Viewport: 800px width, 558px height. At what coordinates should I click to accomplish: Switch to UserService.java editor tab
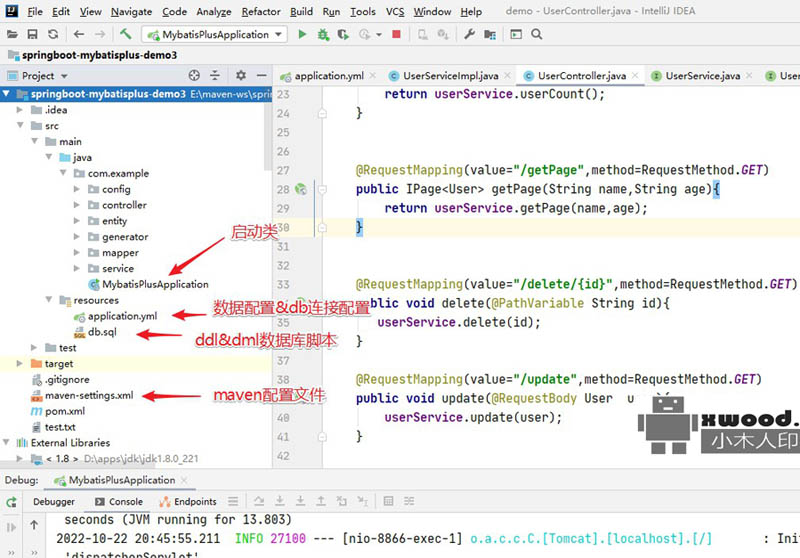coord(702,76)
